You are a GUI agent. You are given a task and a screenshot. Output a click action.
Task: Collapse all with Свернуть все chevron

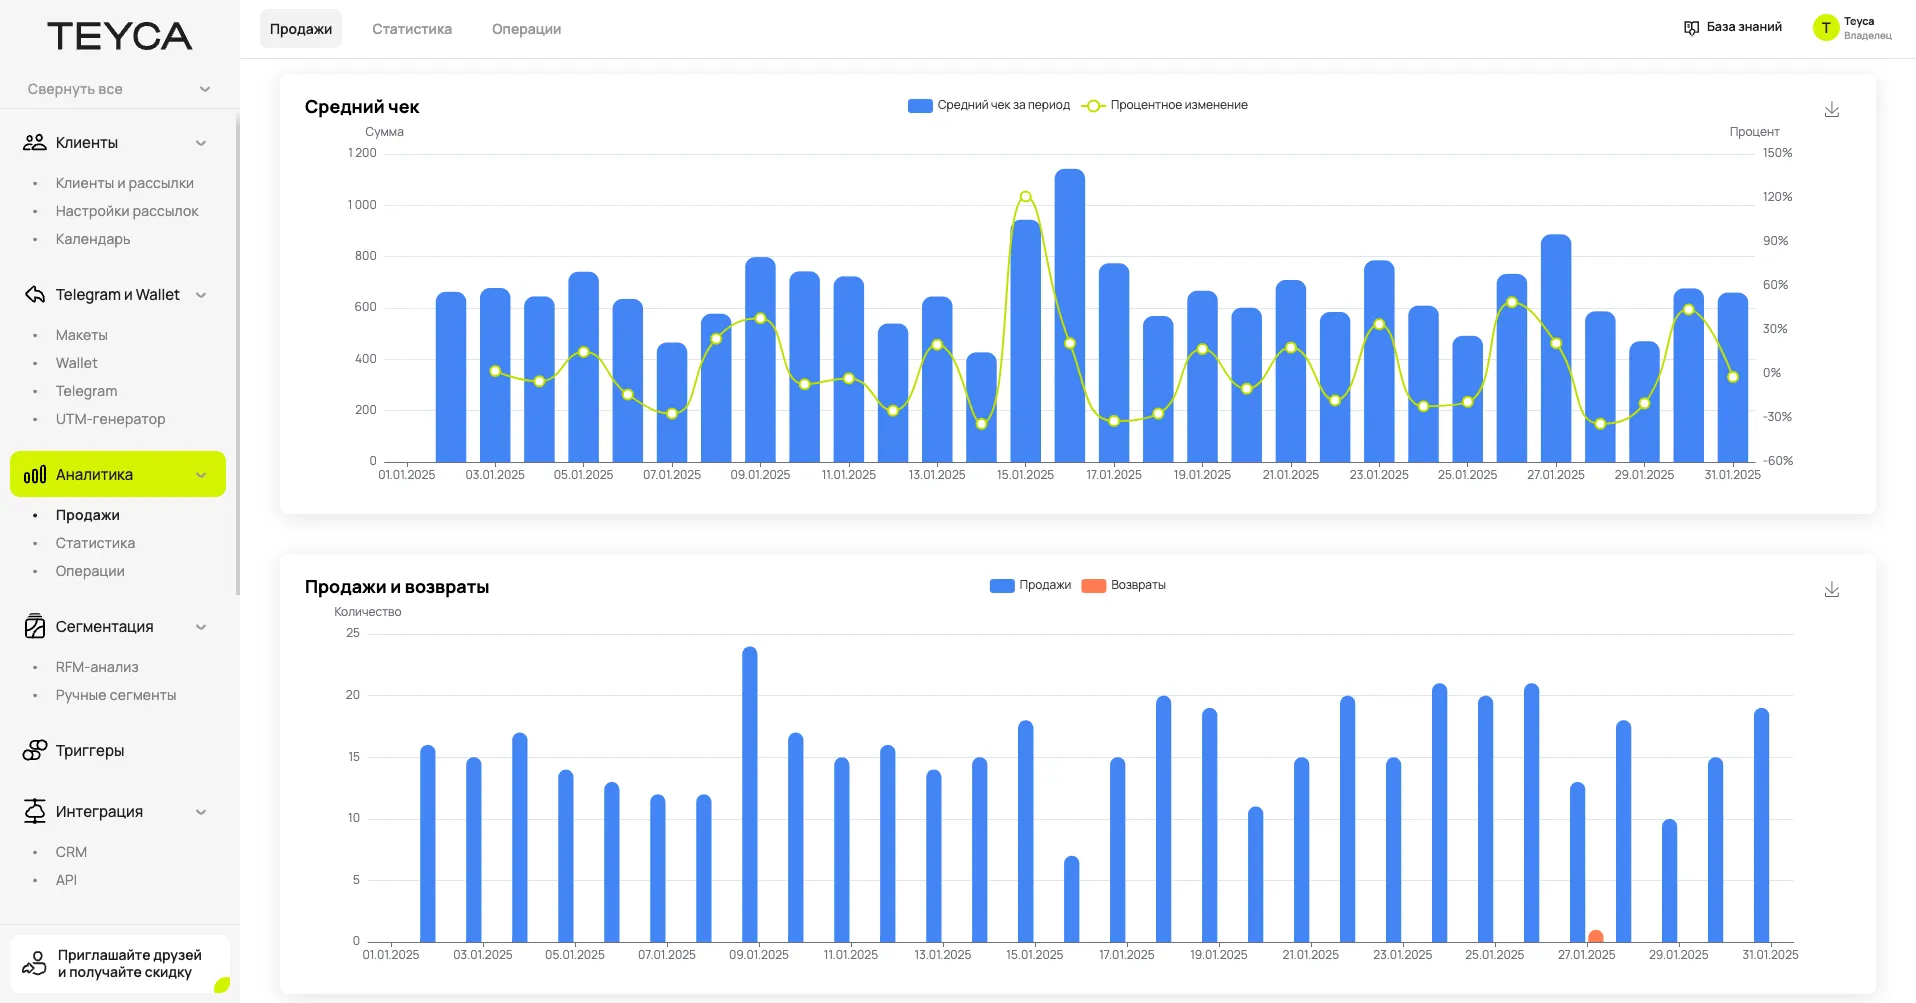(x=205, y=89)
